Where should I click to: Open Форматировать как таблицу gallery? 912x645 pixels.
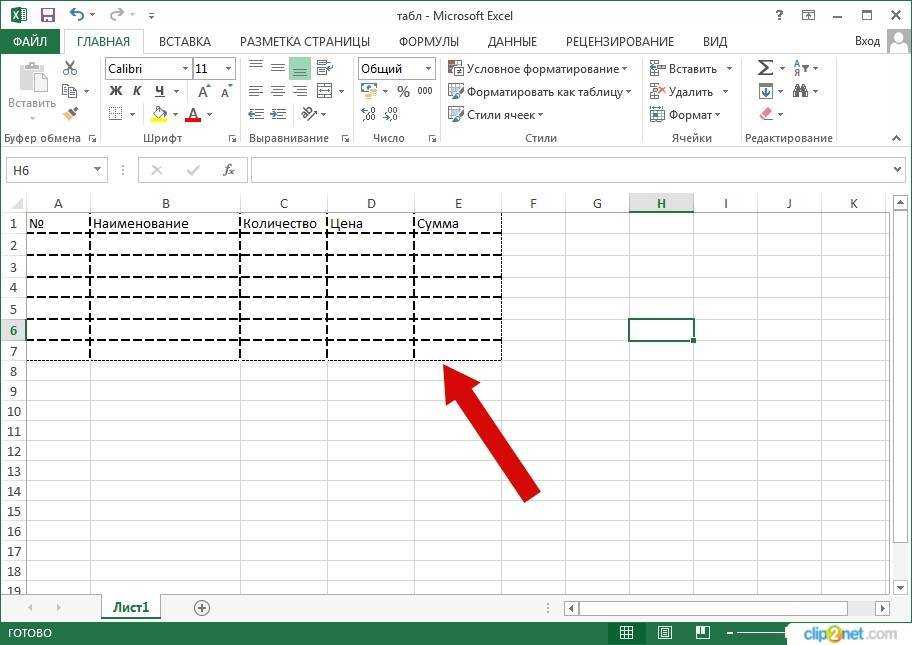tap(540, 92)
